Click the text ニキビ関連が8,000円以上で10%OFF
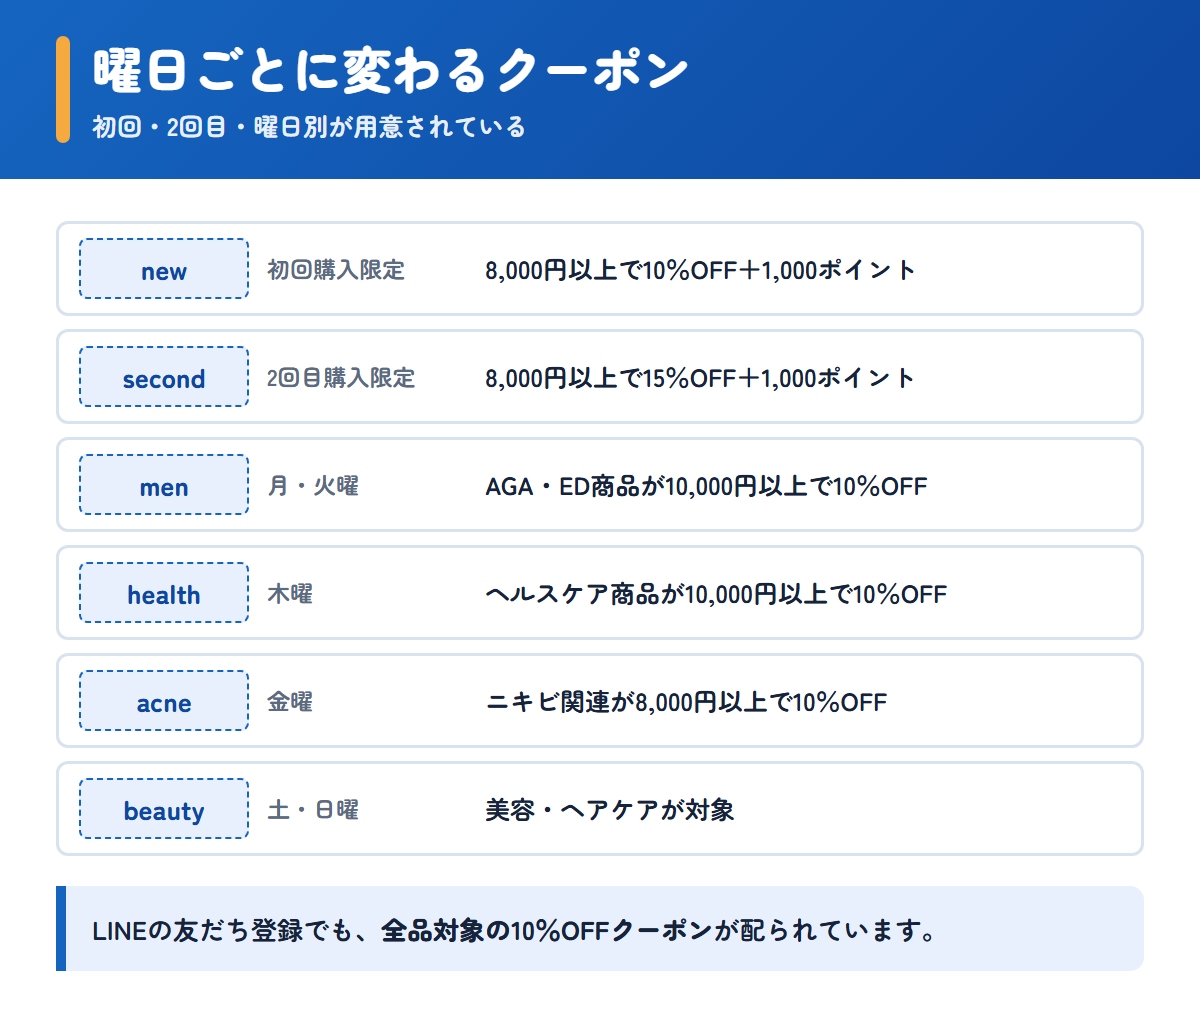The image size is (1200, 1022). [x=686, y=702]
